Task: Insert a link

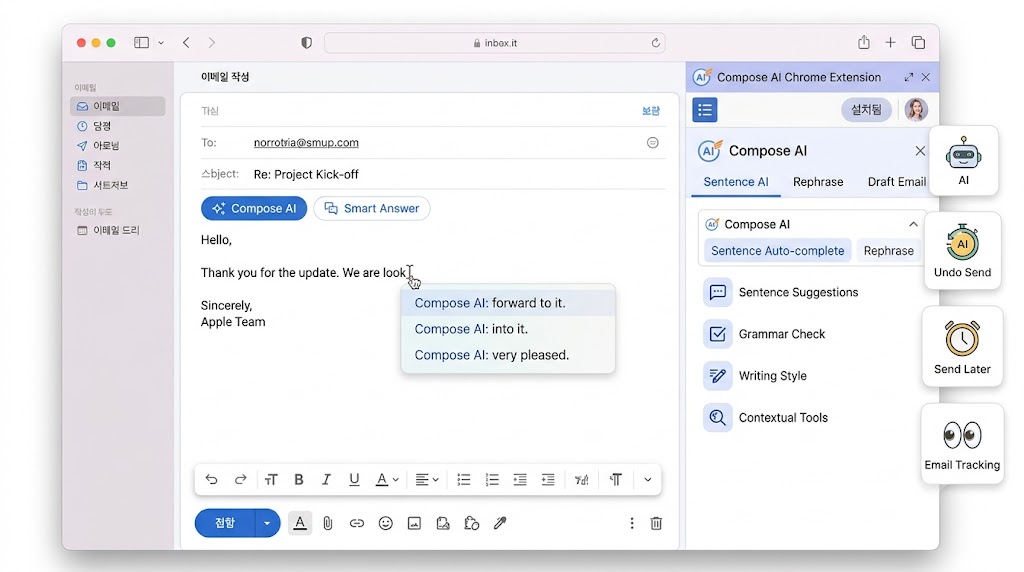Action: (357, 523)
